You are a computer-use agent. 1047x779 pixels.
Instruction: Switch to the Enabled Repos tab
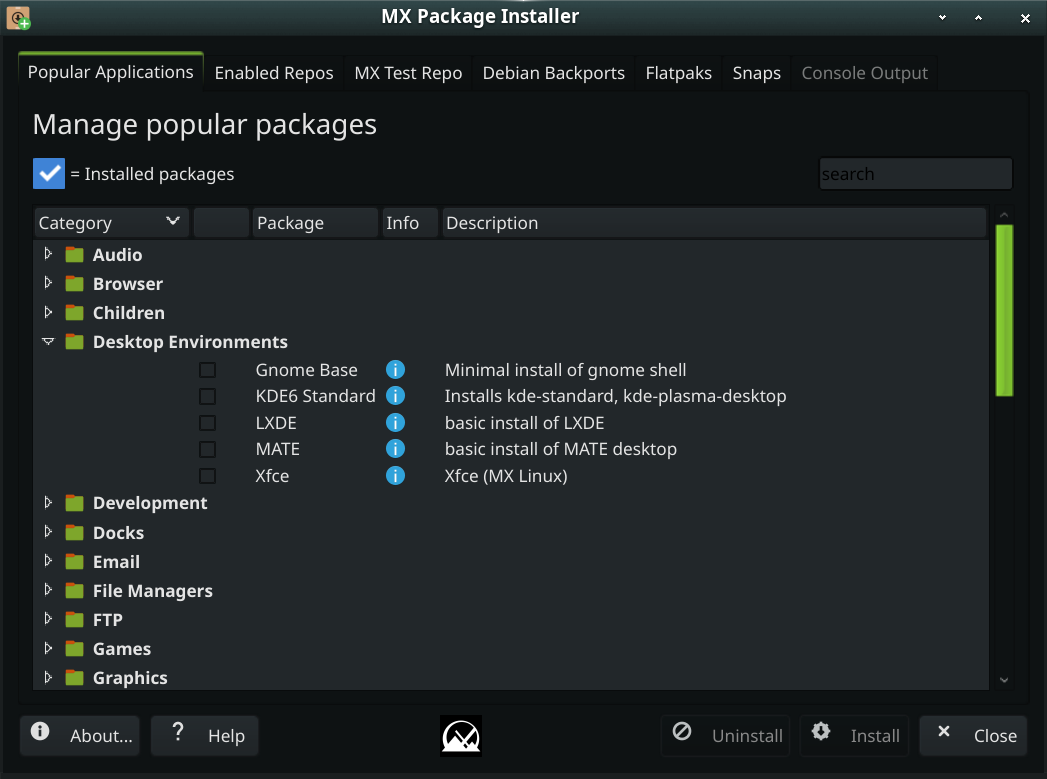pyautogui.click(x=274, y=73)
